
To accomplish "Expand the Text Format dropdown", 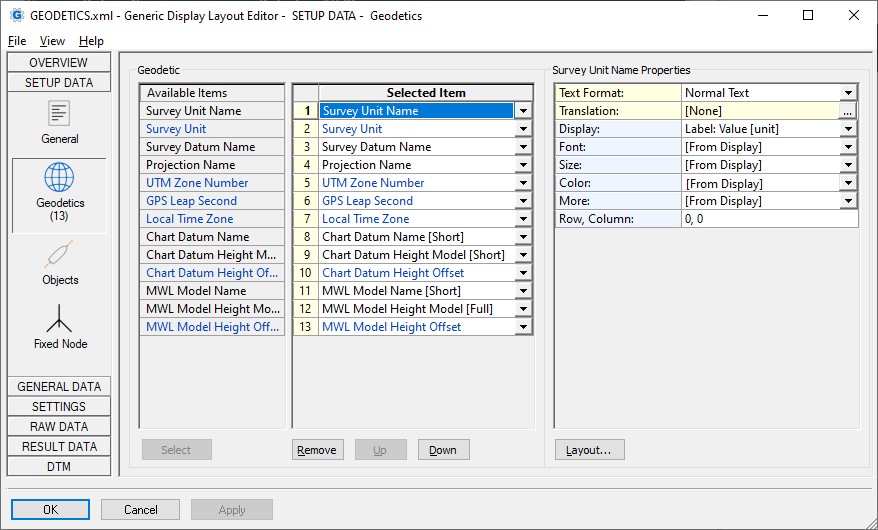I will pyautogui.click(x=848, y=93).
